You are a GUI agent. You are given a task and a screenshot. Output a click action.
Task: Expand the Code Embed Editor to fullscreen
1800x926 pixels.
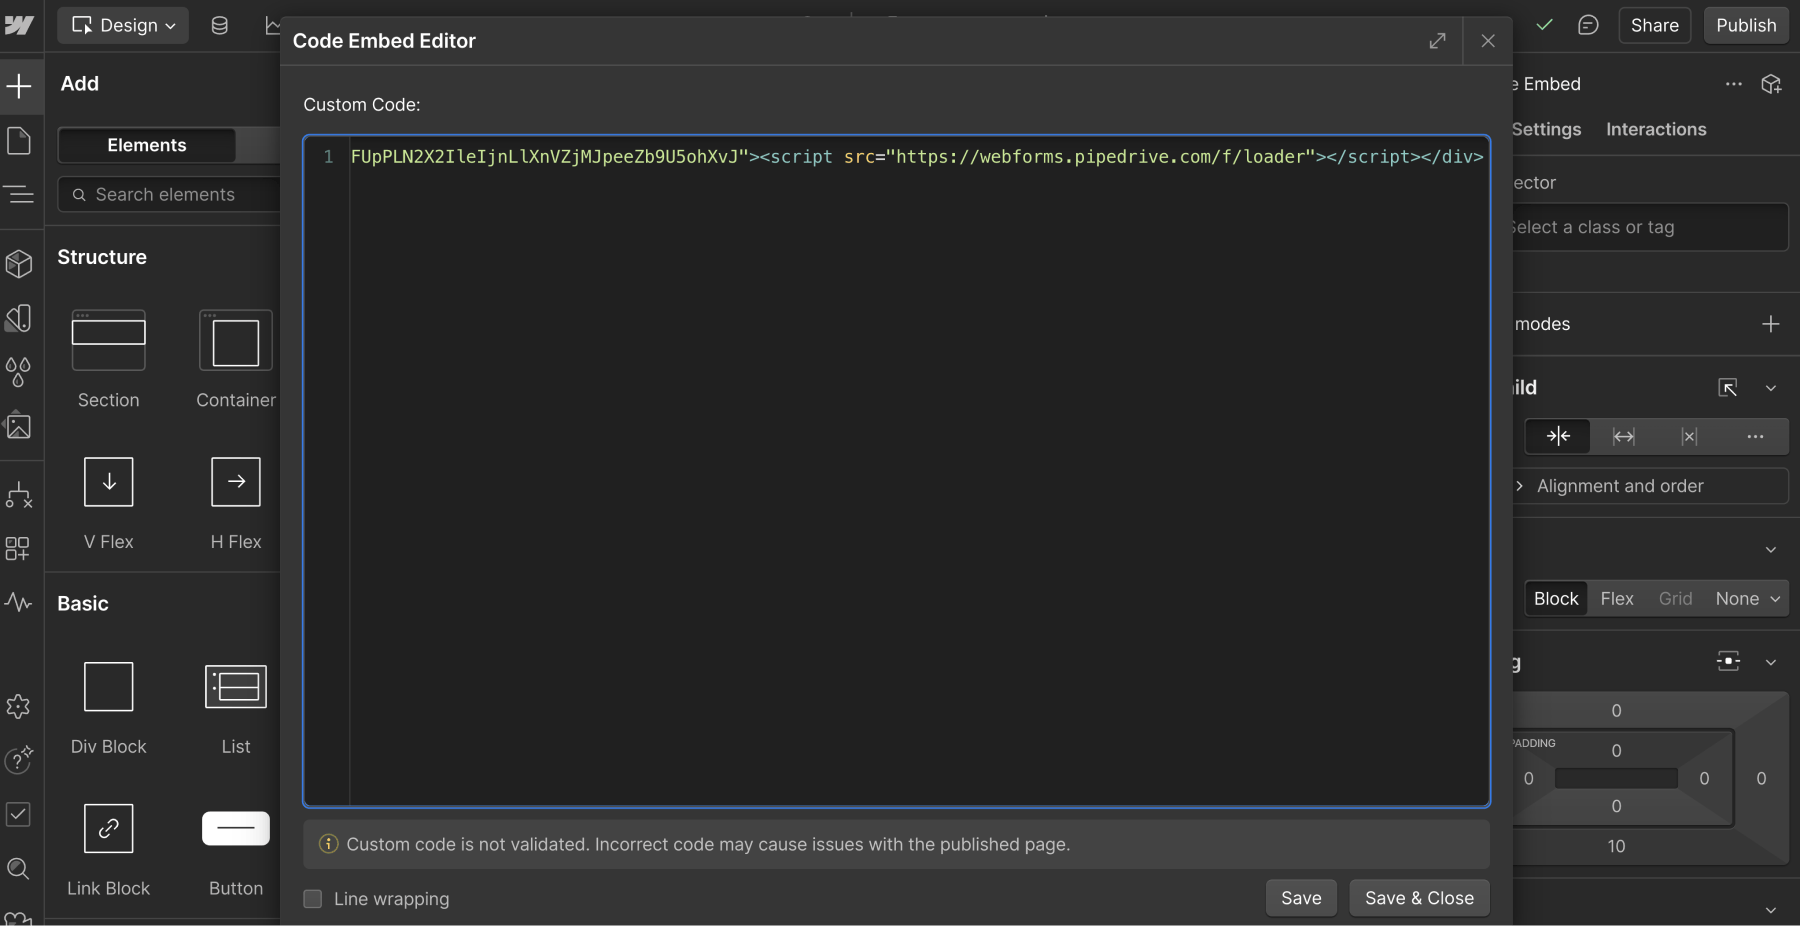1437,41
